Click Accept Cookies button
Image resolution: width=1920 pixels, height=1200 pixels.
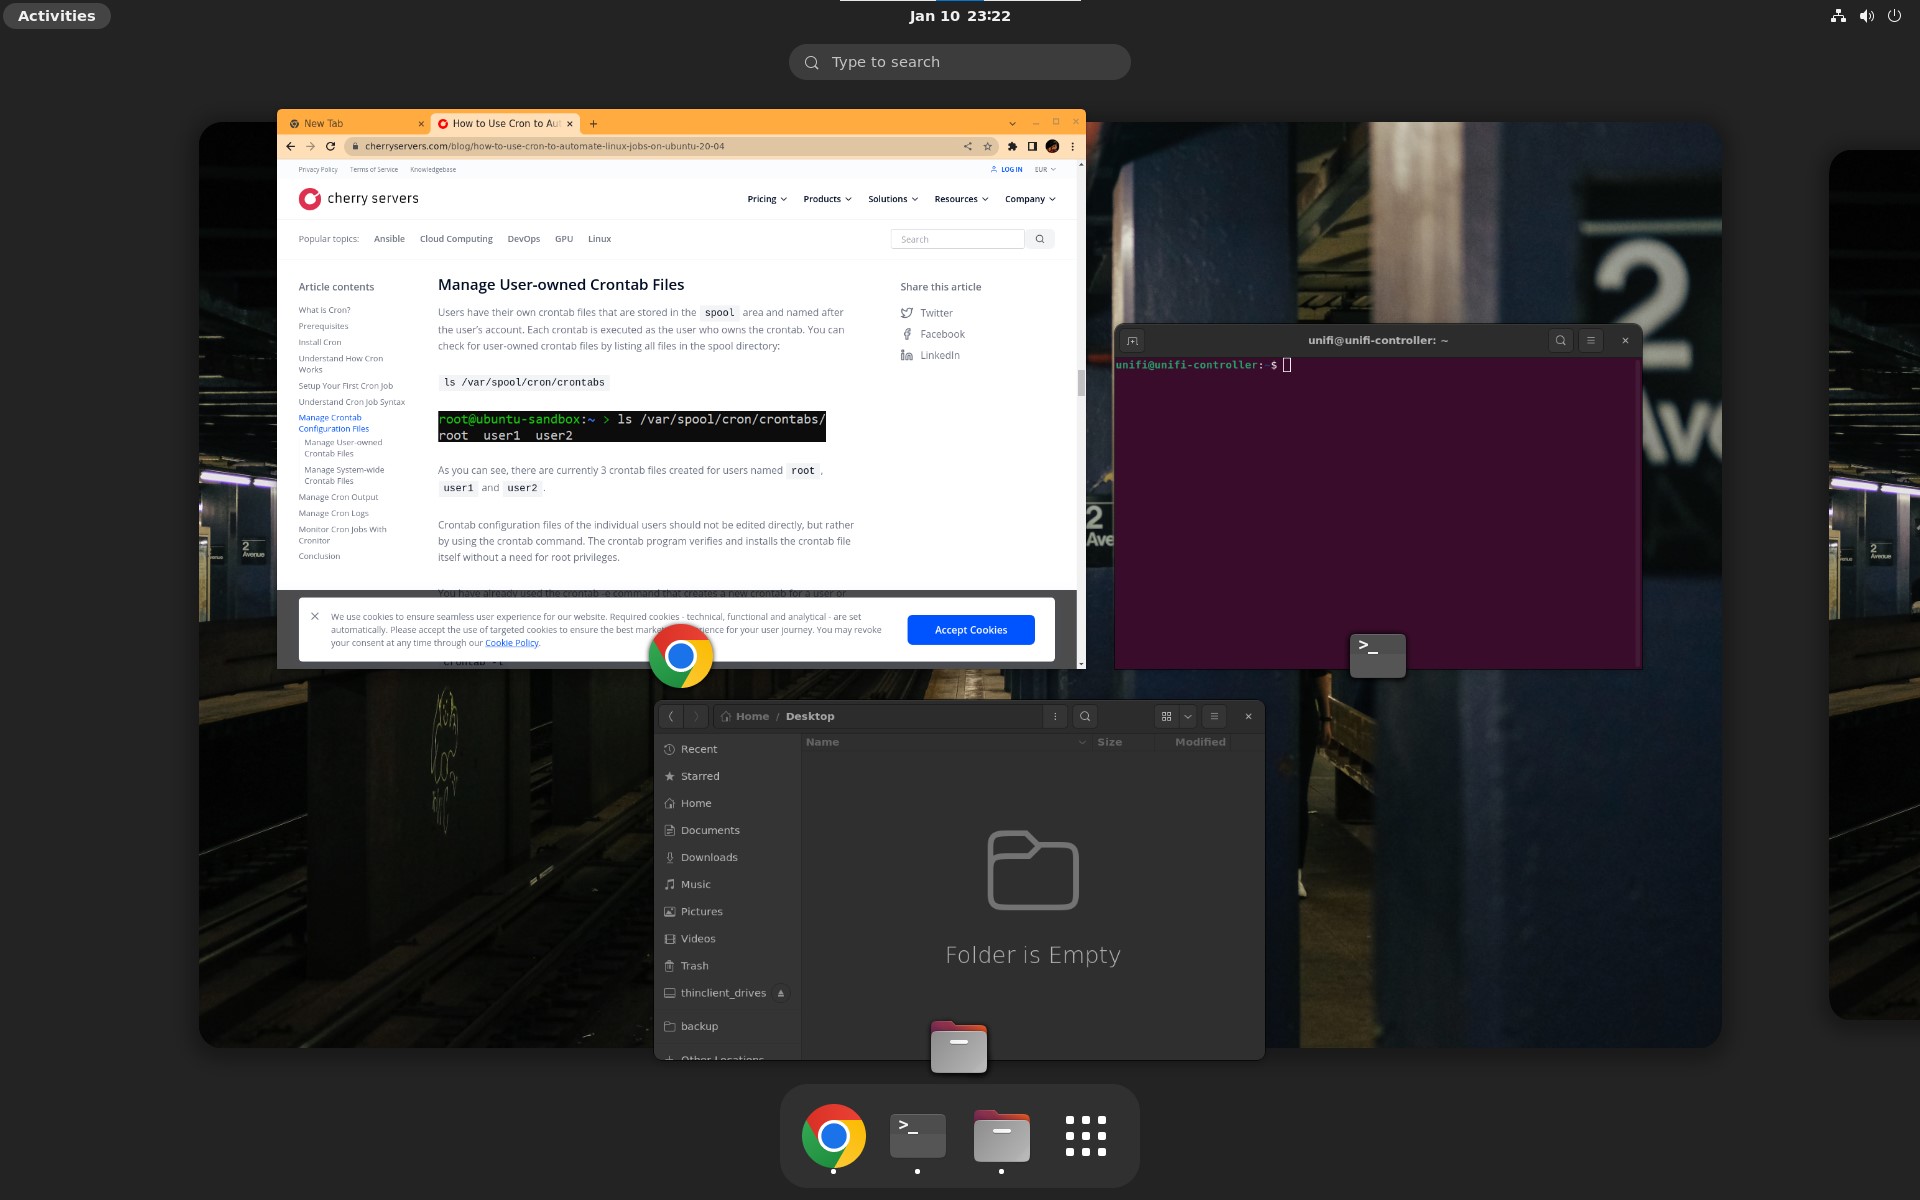coord(971,630)
